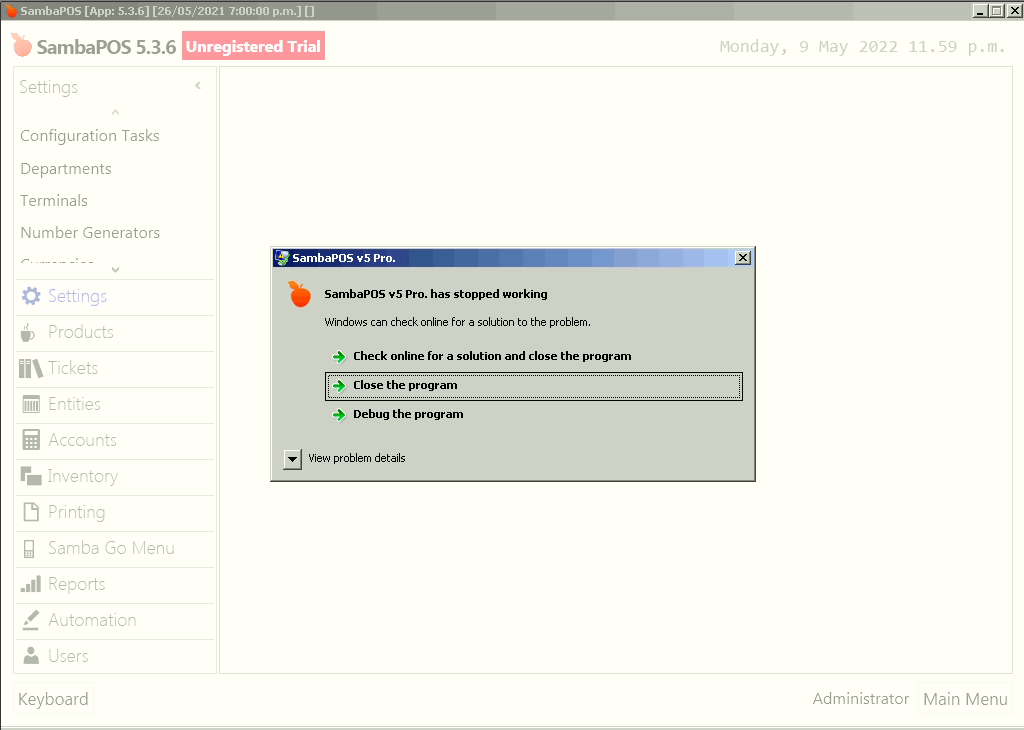Click the Accounts calculator icon
Screen dimensions: 1024x730
31,440
